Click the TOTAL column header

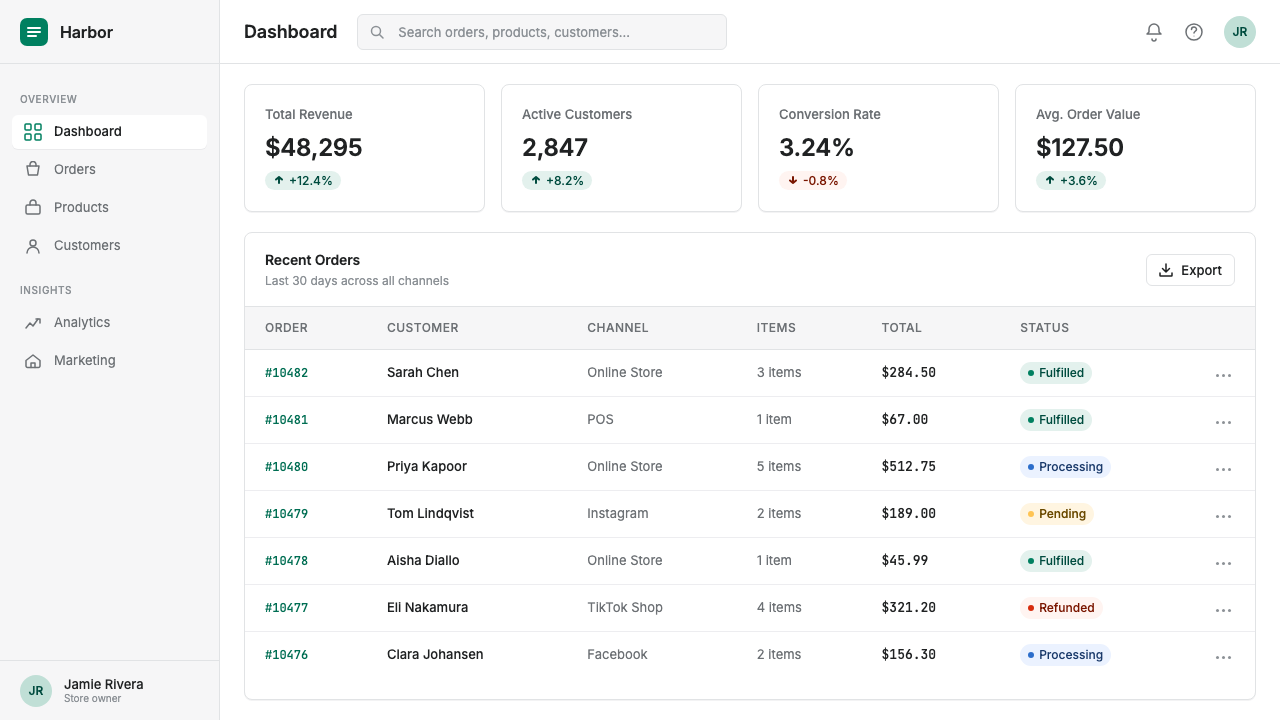[902, 328]
